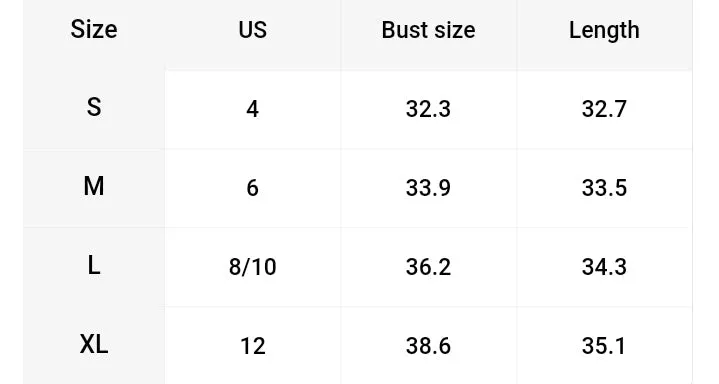Click US size 6 cell

[253, 188]
